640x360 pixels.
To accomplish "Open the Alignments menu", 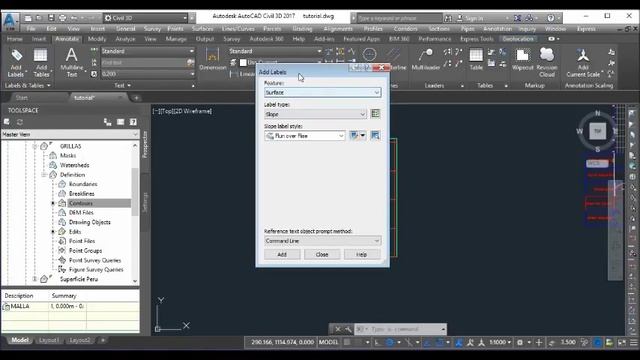I will [x=338, y=29].
